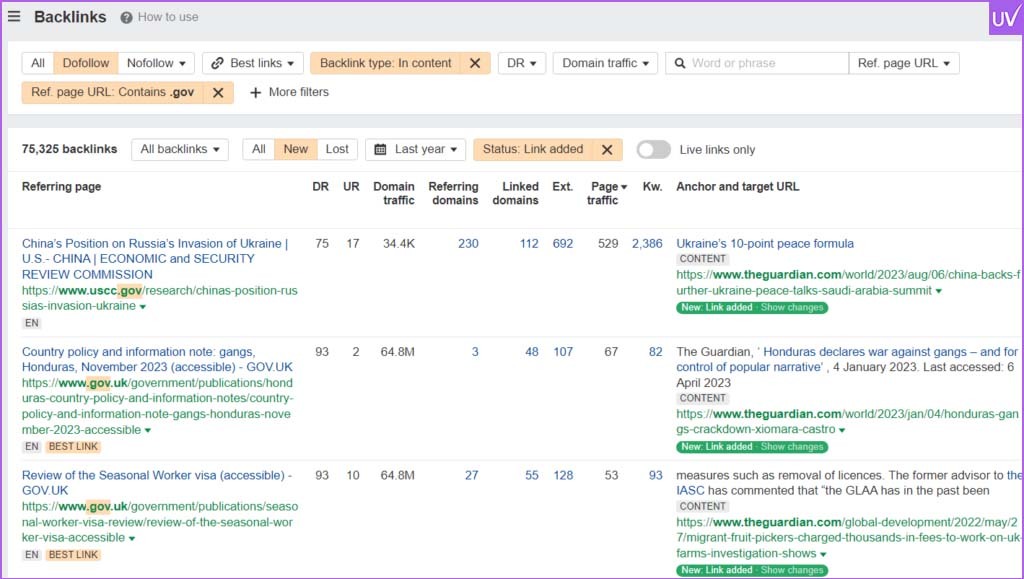This screenshot has width=1024, height=579.
Task: Expand the migrant-fruit-pickers target URL arrow
Action: click(823, 555)
